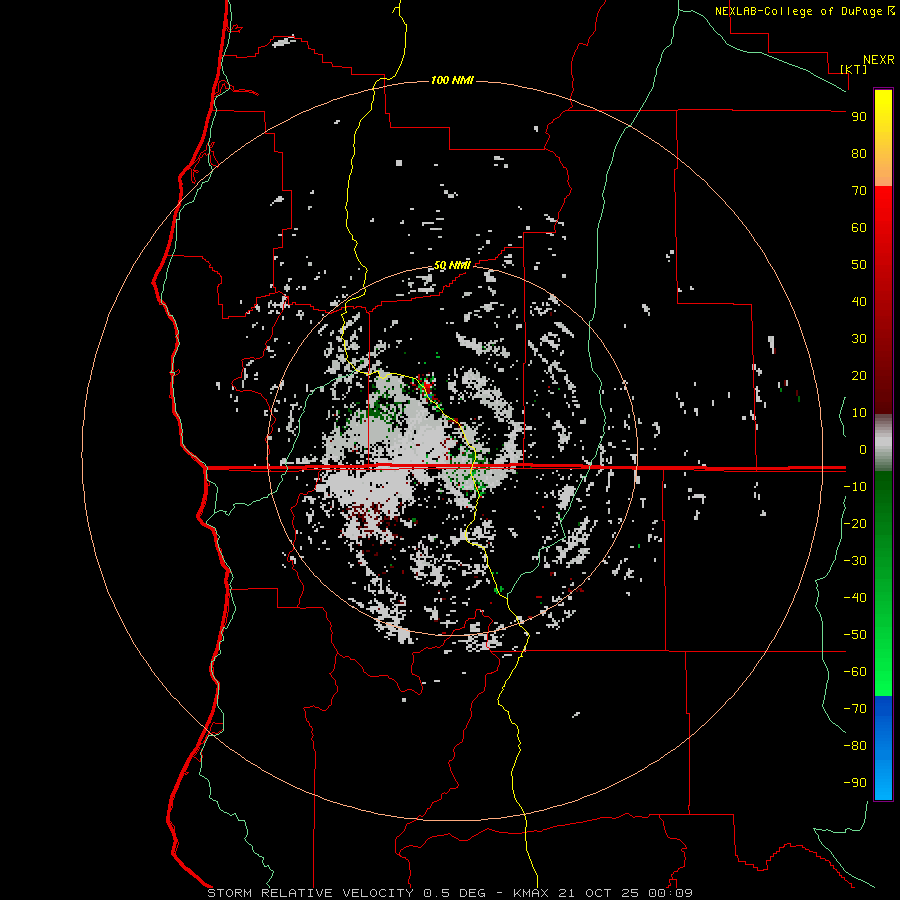The width and height of the screenshot is (900, 900).
Task: Click the 0 value on the velocity scale
Action: click(863, 450)
